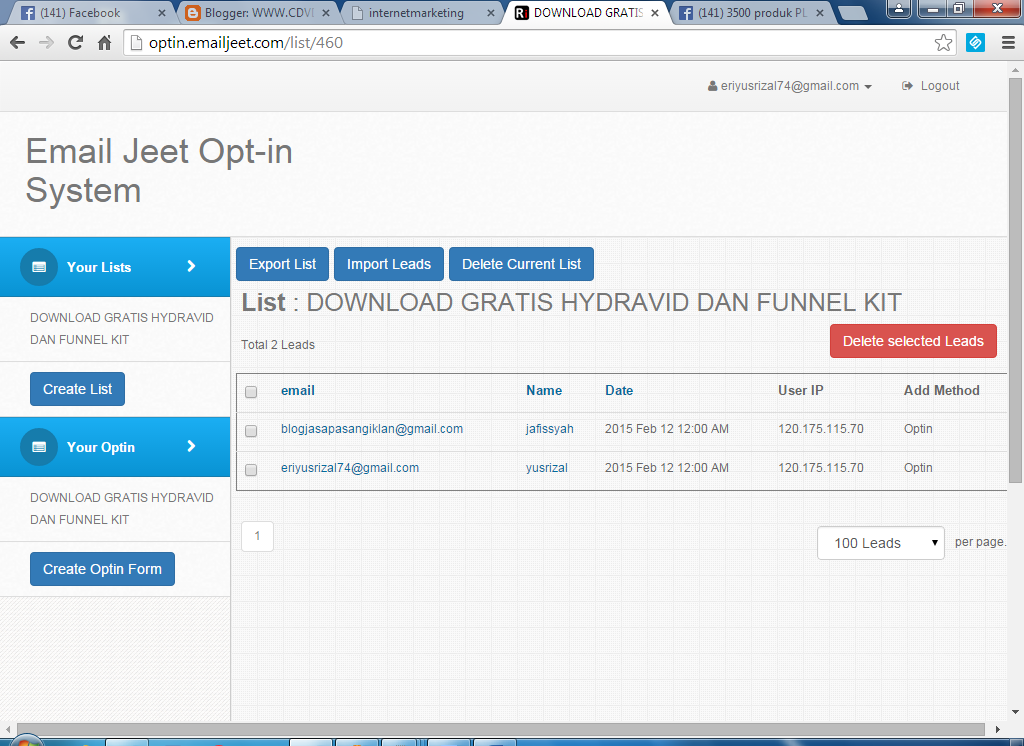This screenshot has width=1024, height=746.
Task: Click IP address in the jafissyah row
Action: 821,429
